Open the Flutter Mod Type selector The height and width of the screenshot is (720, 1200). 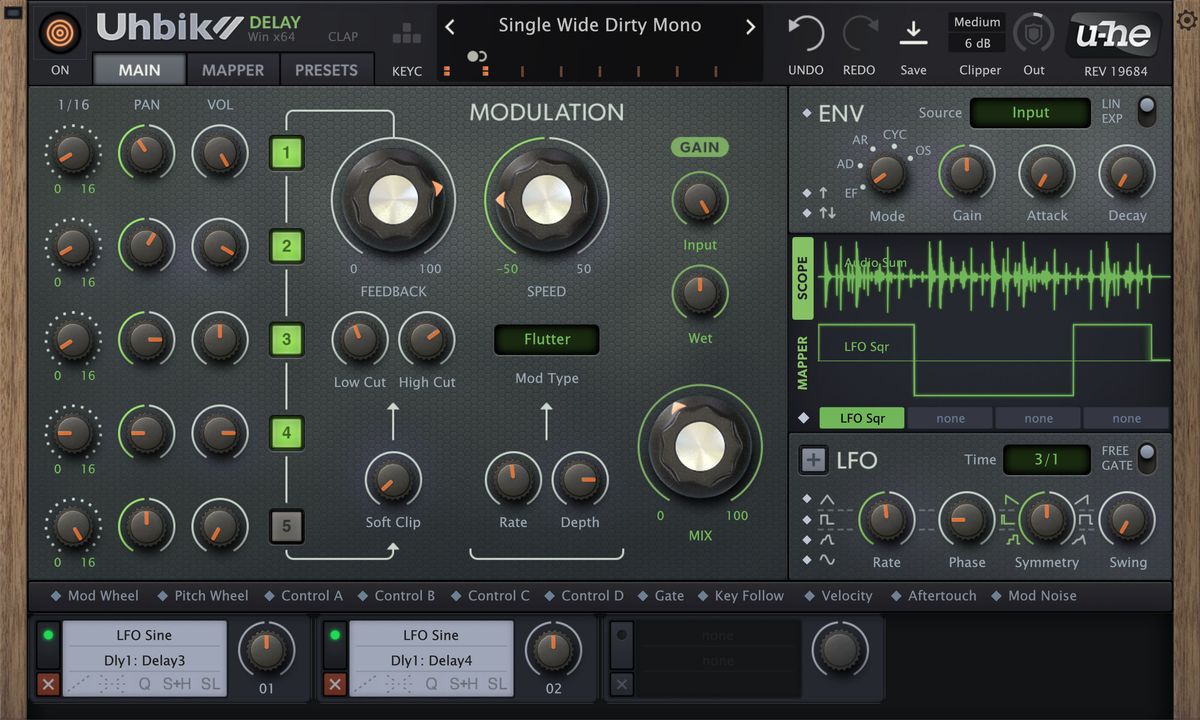tap(547, 339)
